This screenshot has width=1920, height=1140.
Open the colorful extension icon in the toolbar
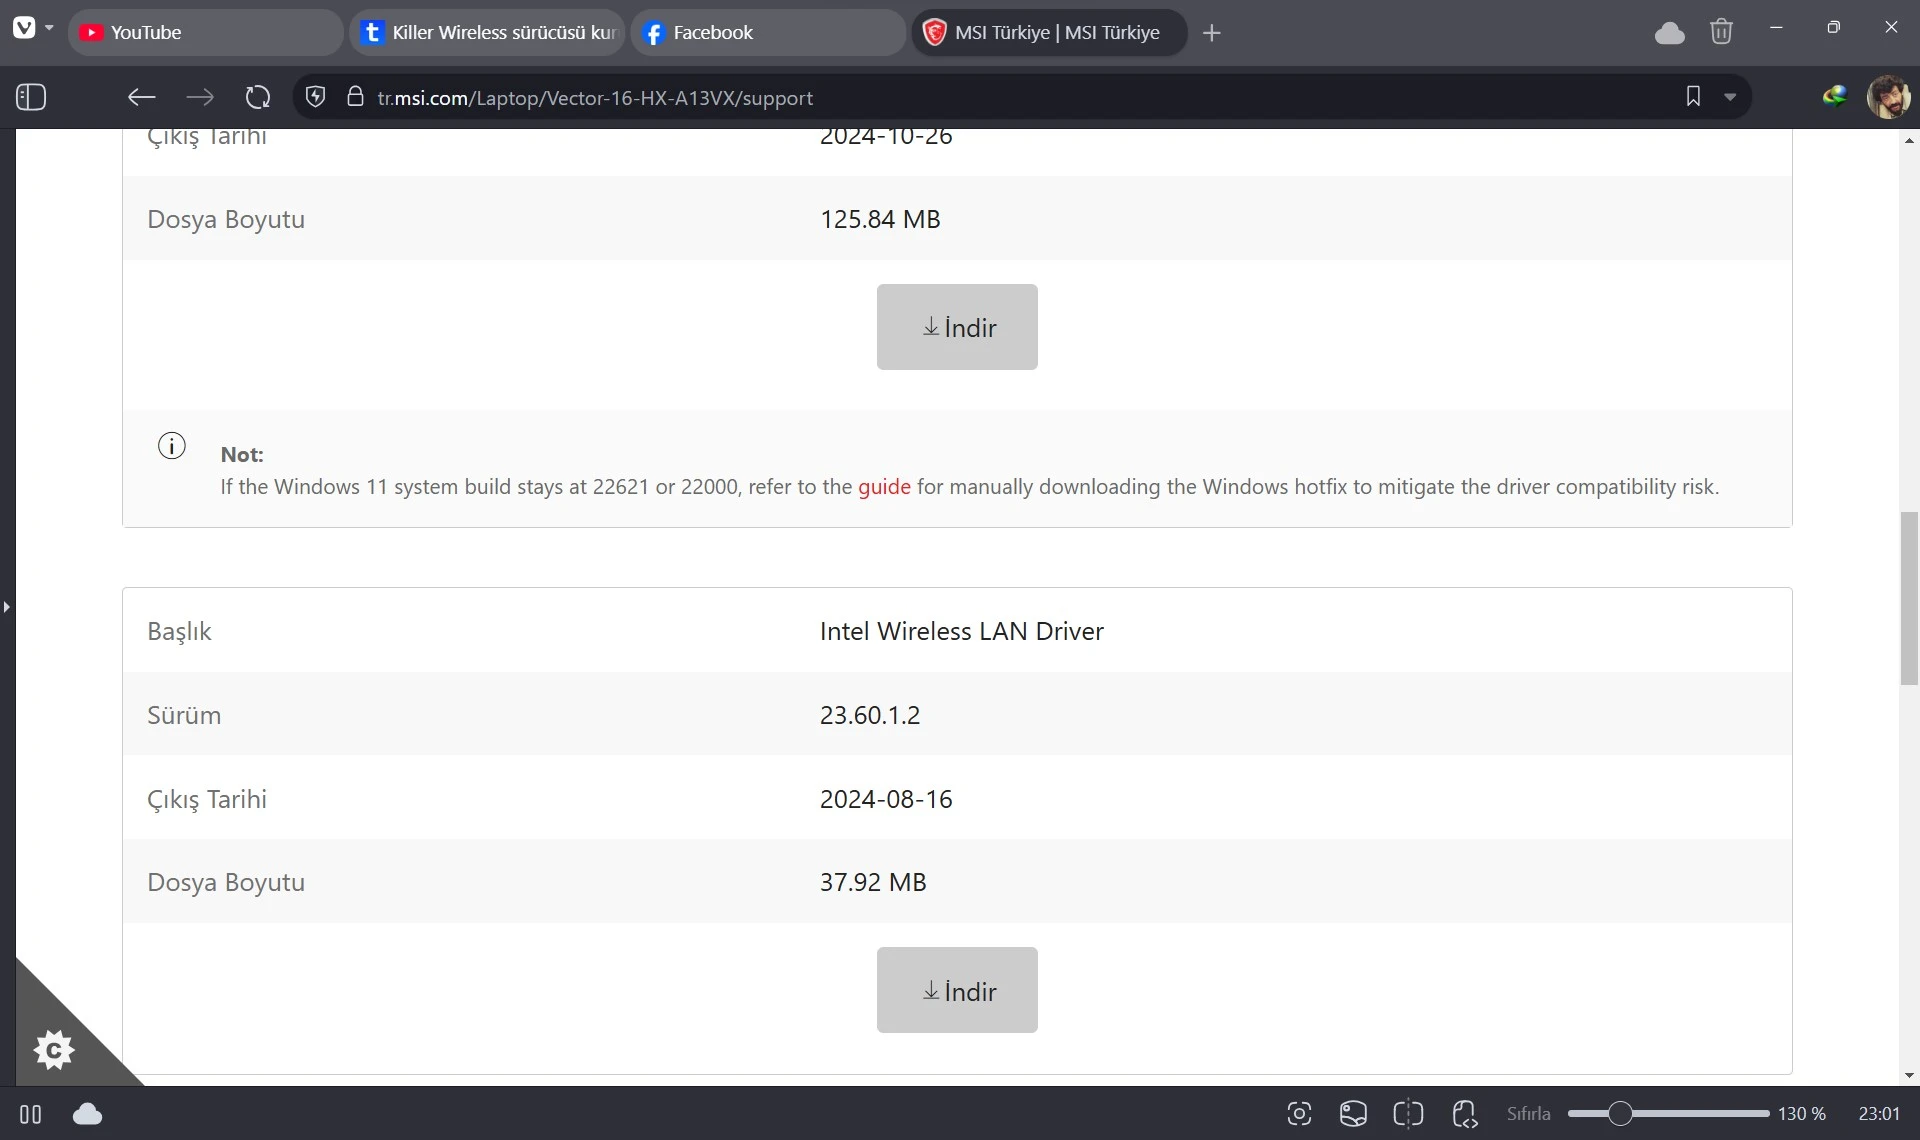1834,96
